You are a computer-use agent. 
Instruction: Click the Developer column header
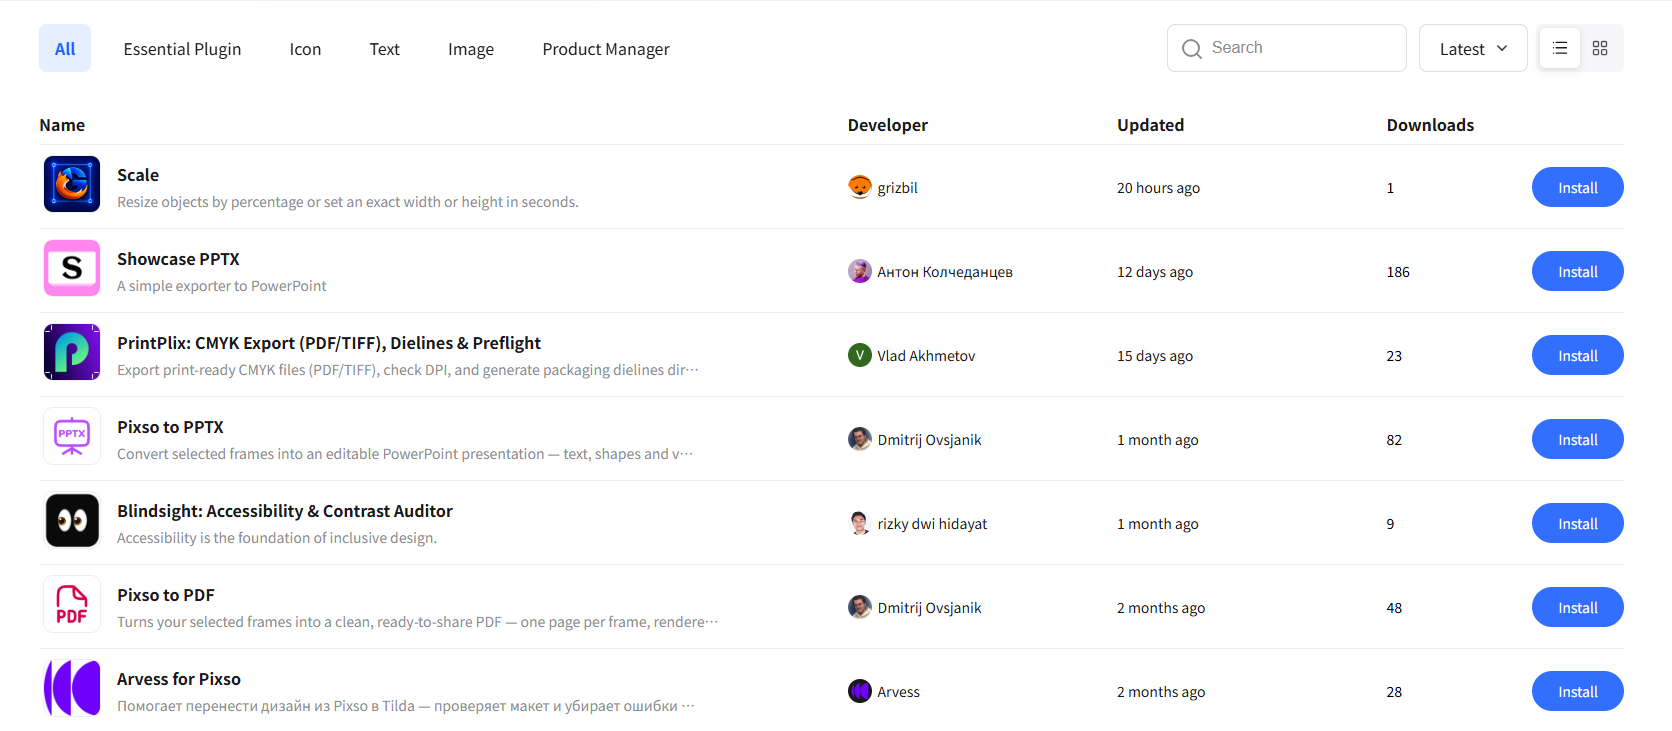(x=888, y=125)
